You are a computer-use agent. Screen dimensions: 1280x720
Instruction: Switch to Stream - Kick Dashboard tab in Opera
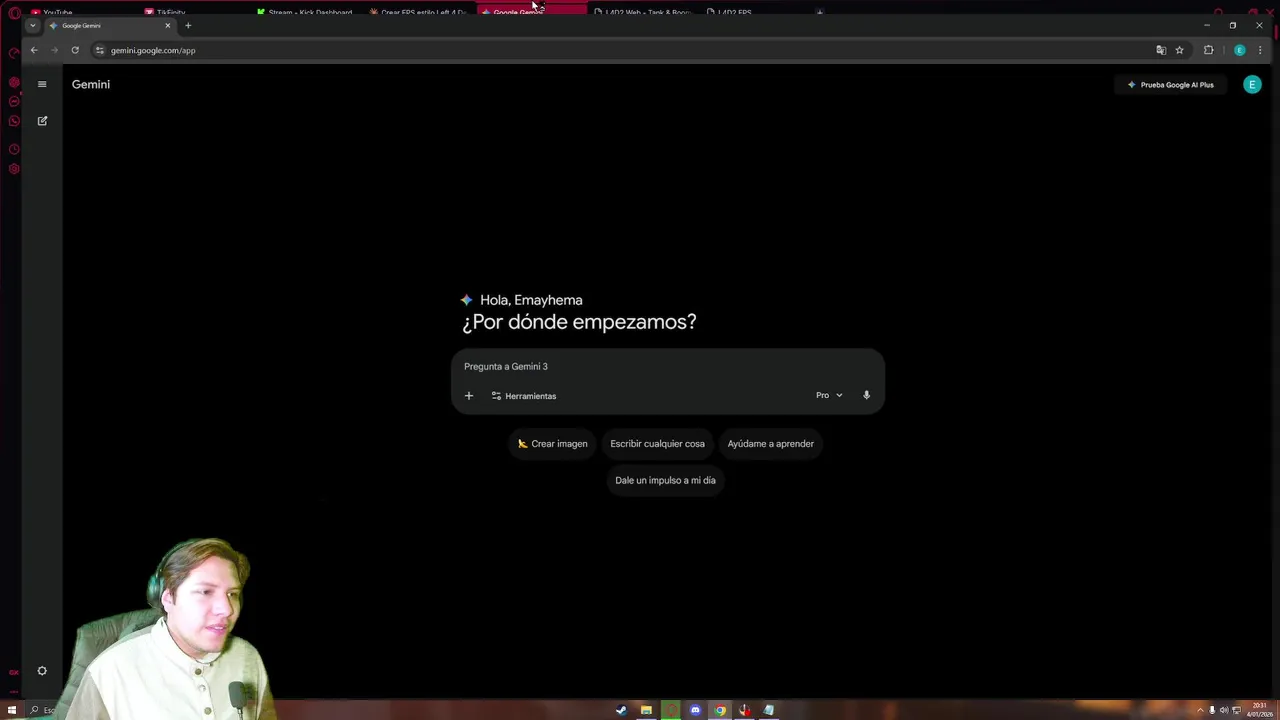pos(308,12)
